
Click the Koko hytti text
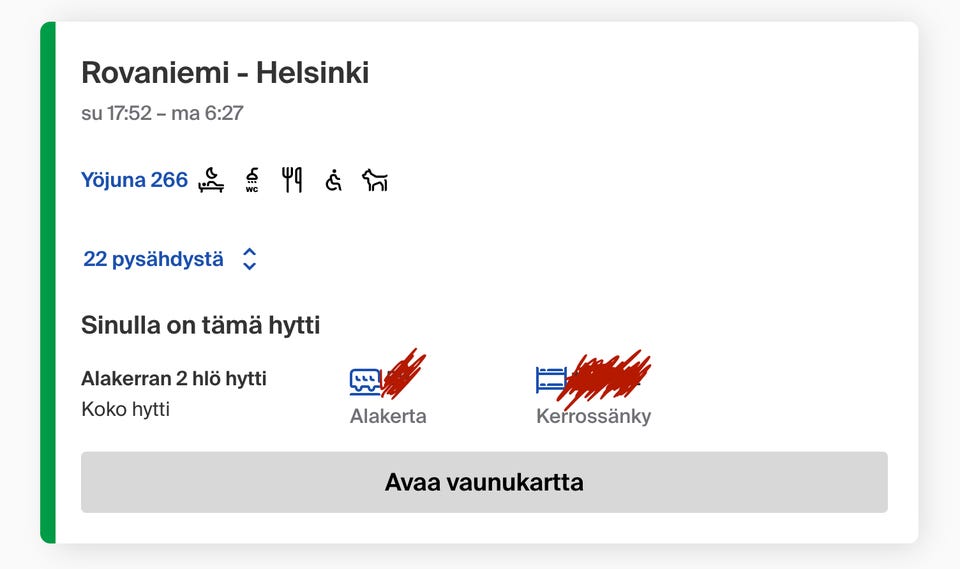point(125,409)
